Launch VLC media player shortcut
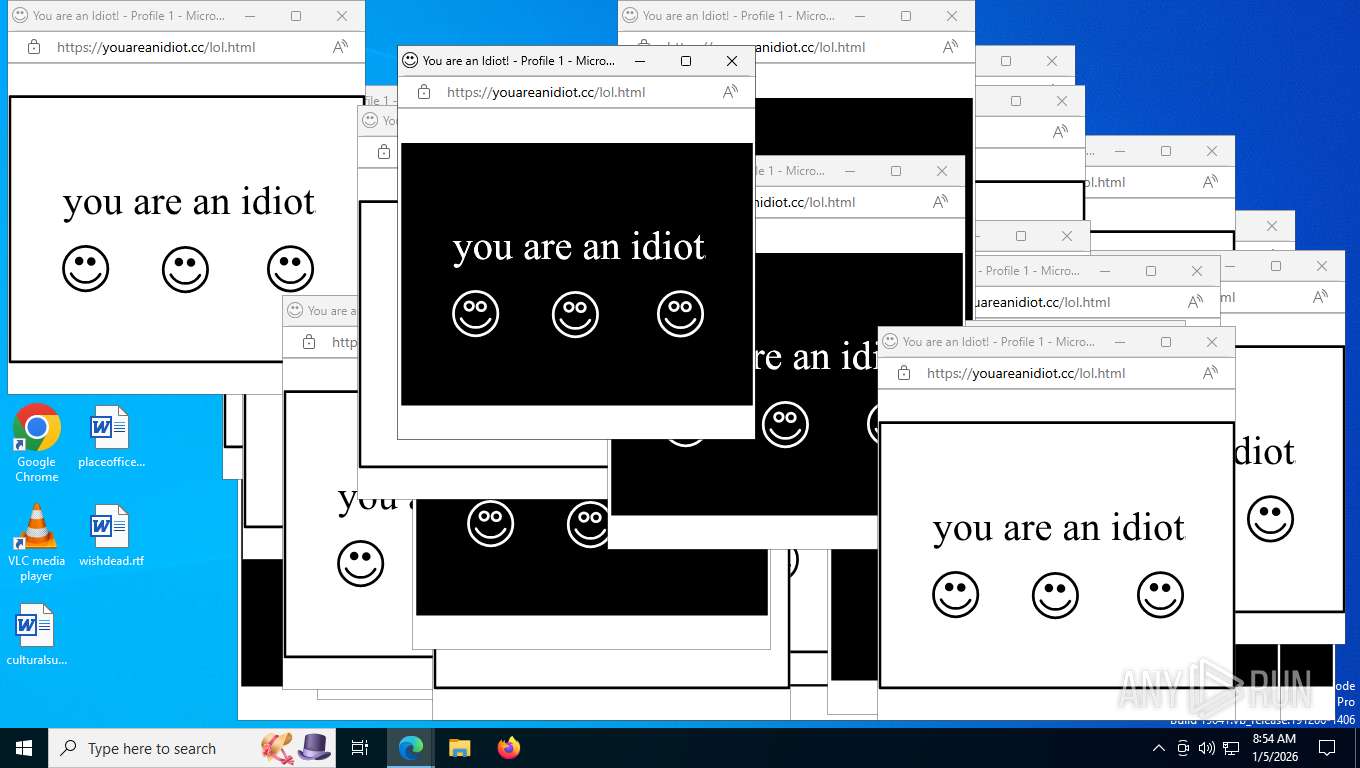This screenshot has height=768, width=1360. (37, 543)
